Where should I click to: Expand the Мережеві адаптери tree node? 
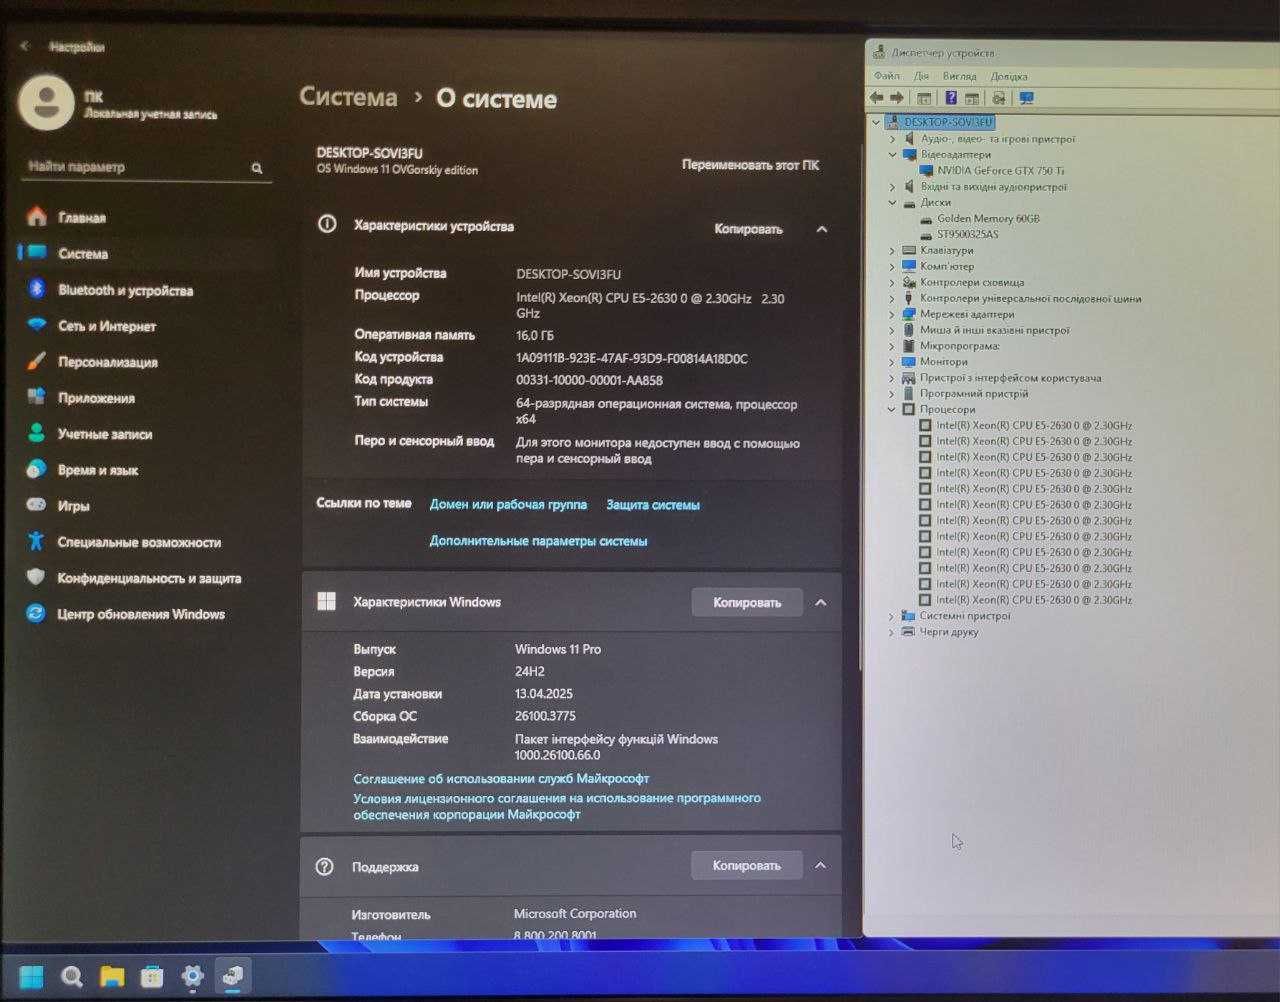pos(892,314)
